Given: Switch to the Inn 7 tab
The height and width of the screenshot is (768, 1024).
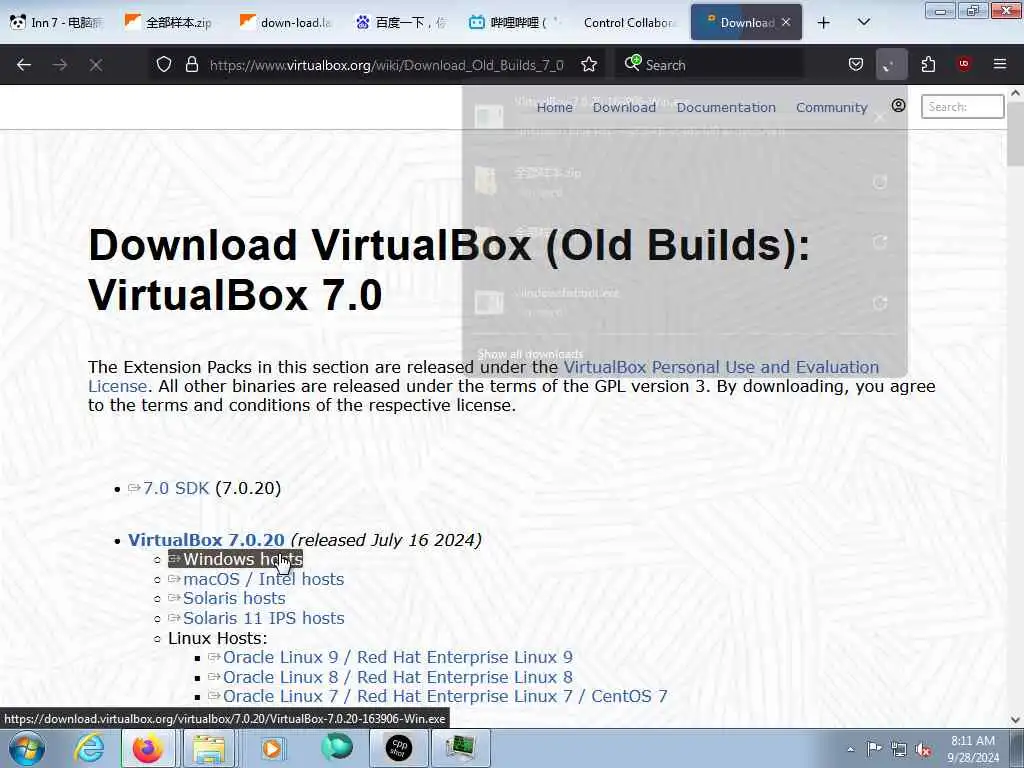Looking at the screenshot, I should [x=57, y=23].
